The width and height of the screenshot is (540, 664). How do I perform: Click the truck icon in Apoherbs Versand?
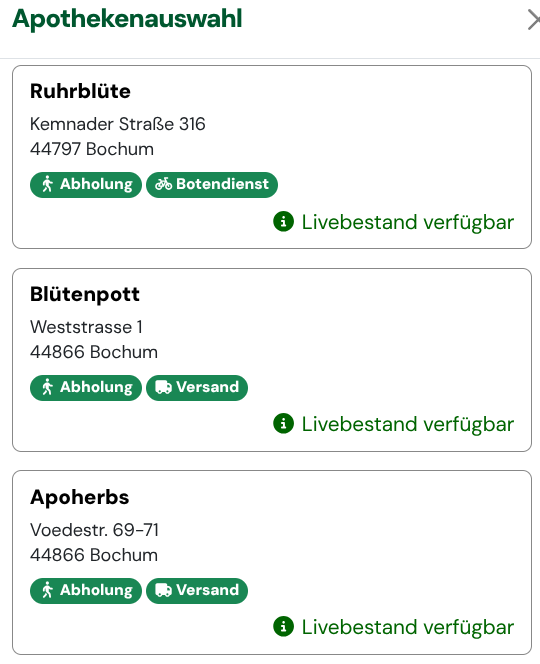163,590
